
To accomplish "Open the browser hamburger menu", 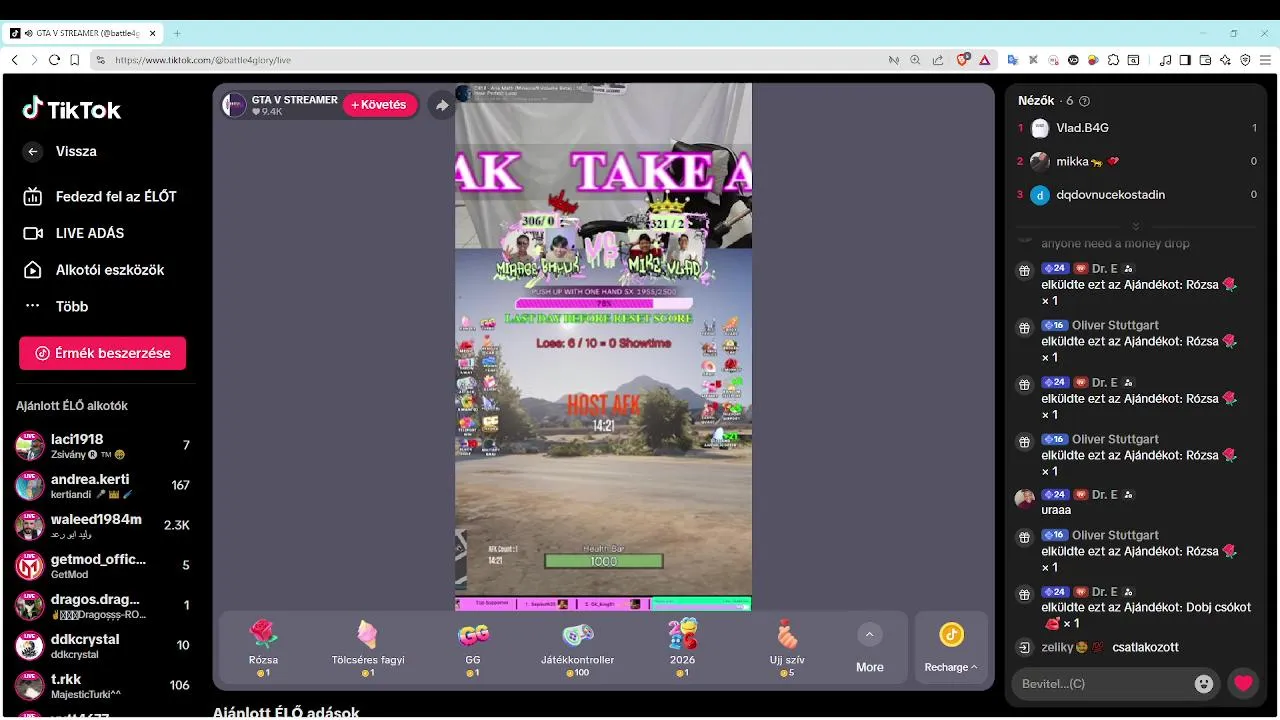I will (x=1265, y=60).
